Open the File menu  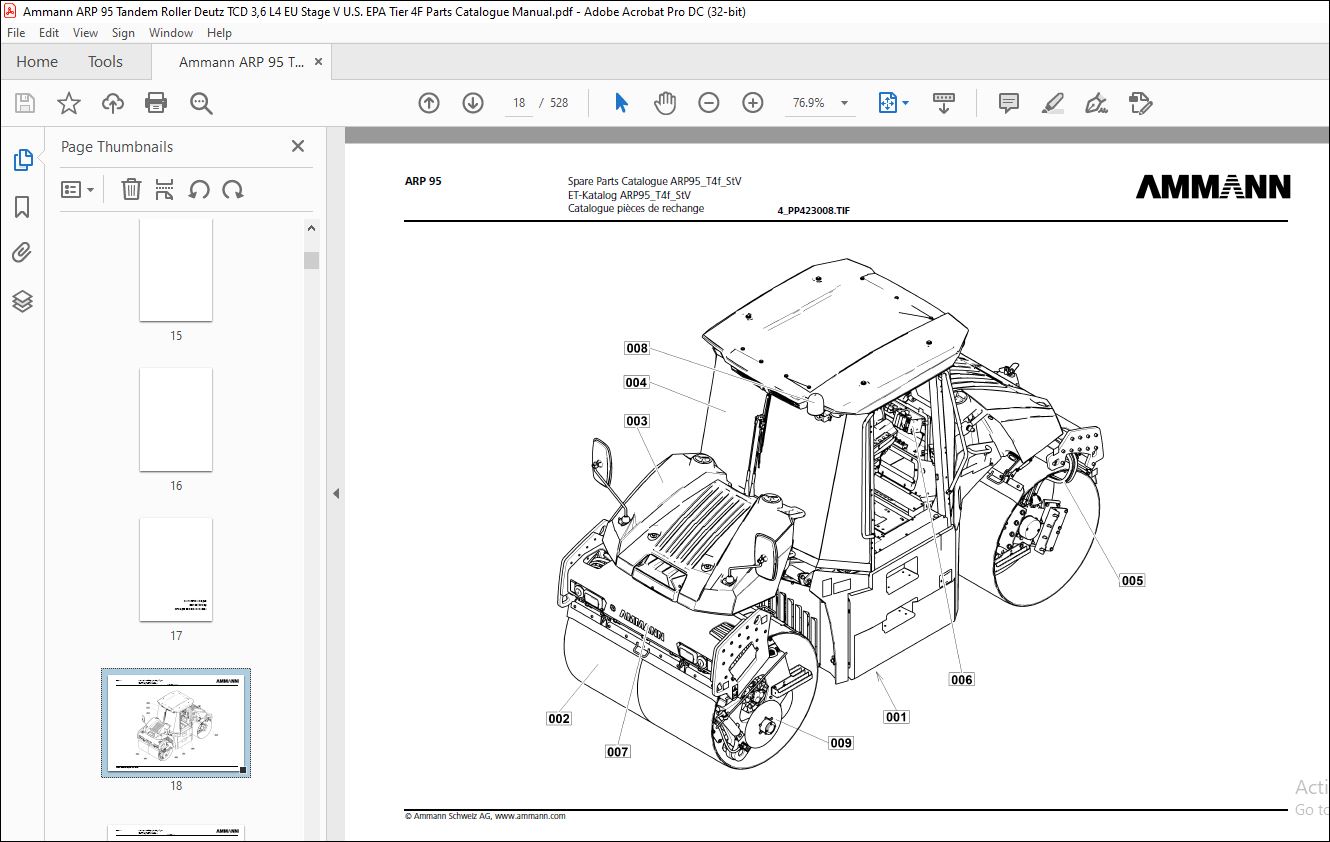[x=16, y=33]
